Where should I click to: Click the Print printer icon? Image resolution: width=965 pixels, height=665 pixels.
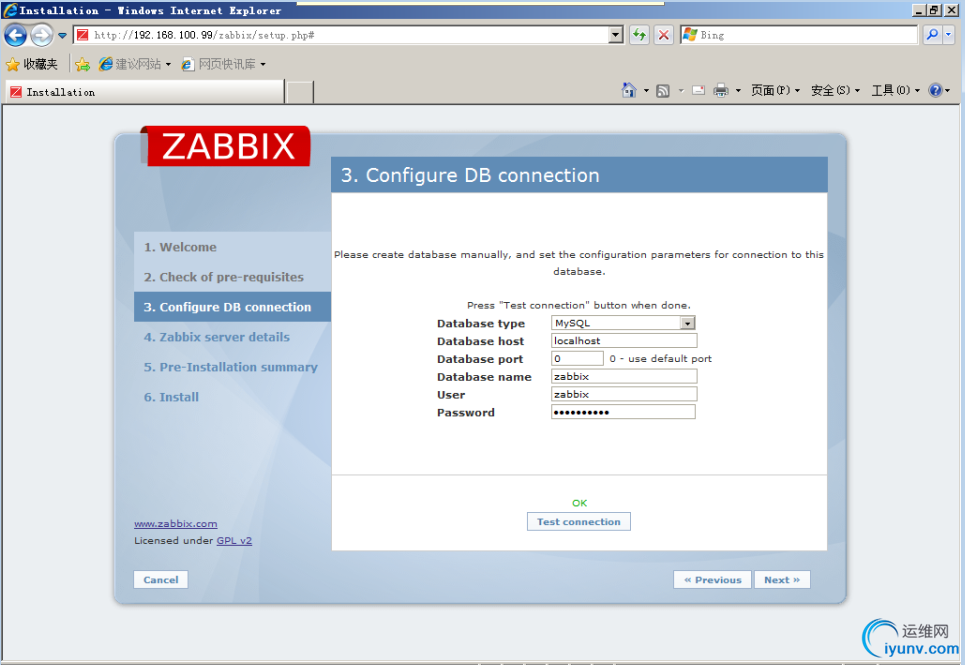721,90
